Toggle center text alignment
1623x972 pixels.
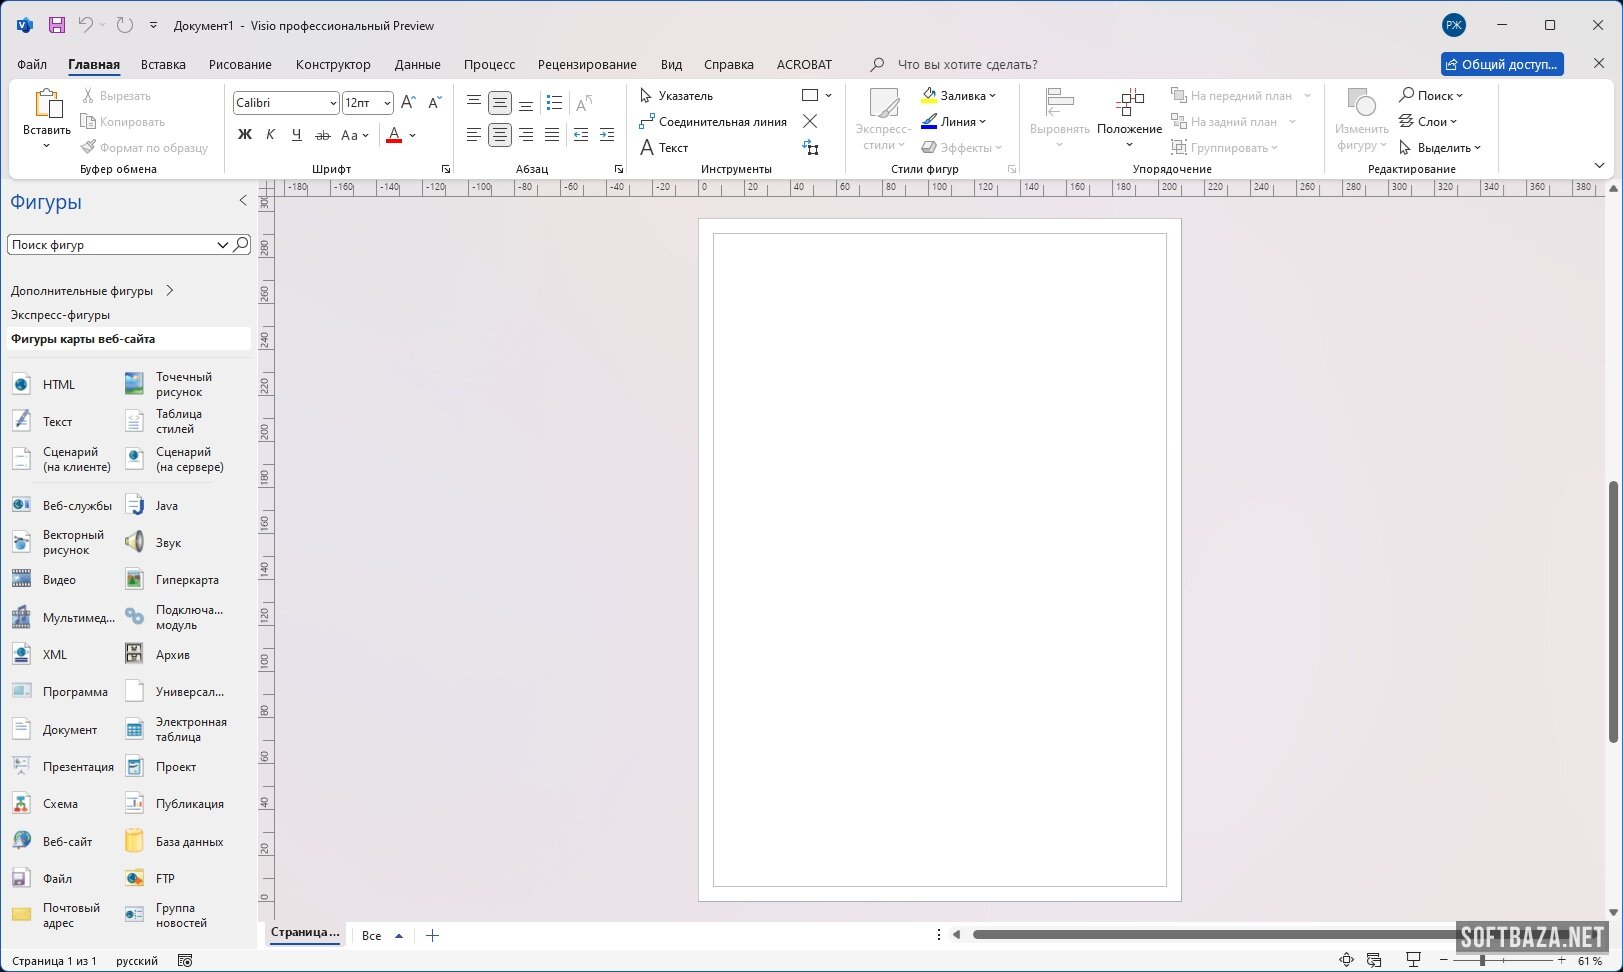click(x=500, y=135)
